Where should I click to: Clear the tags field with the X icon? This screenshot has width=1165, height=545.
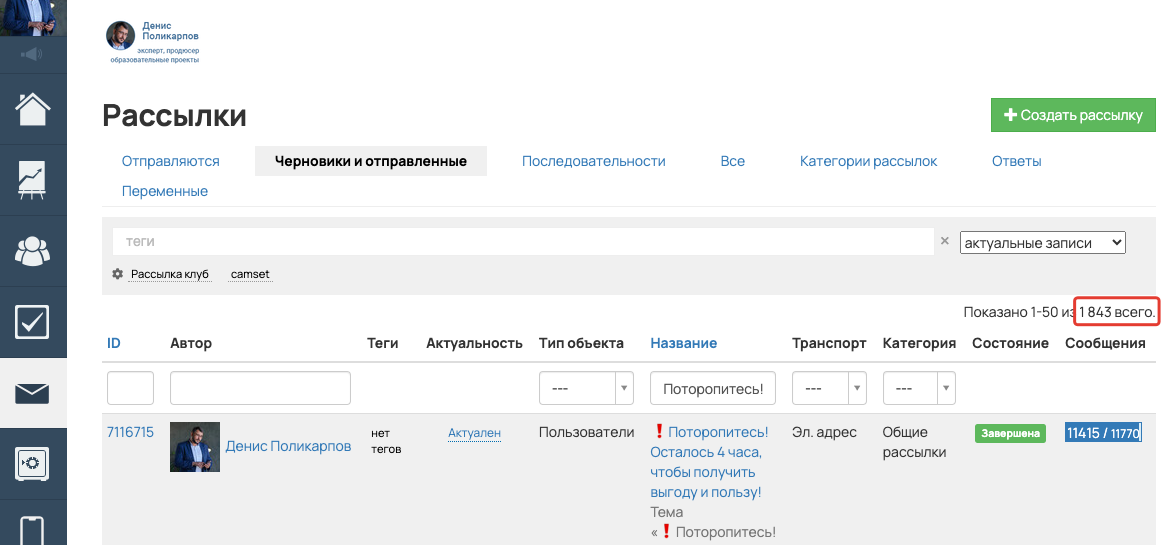[944, 241]
